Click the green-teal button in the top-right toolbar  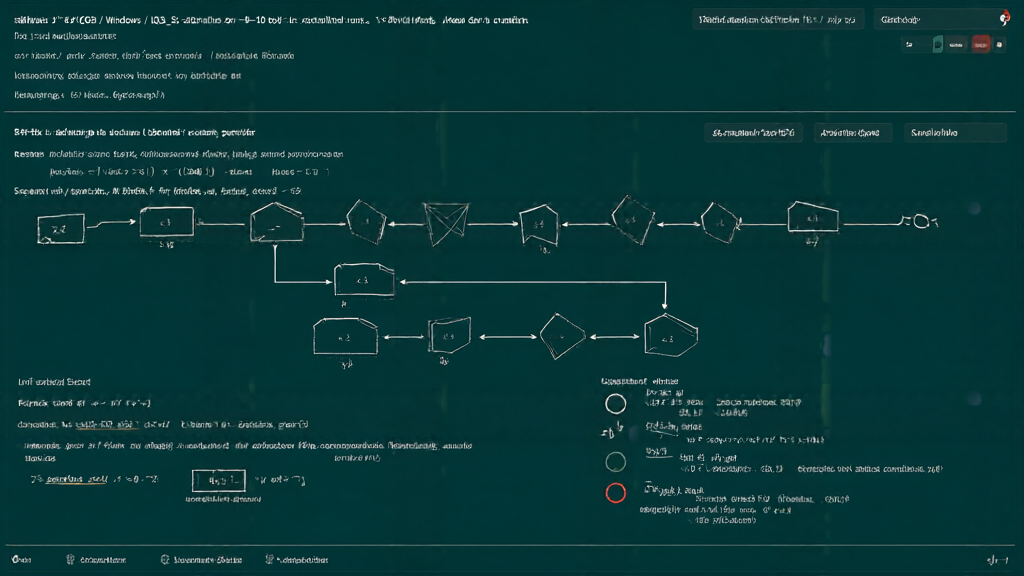[x=938, y=44]
